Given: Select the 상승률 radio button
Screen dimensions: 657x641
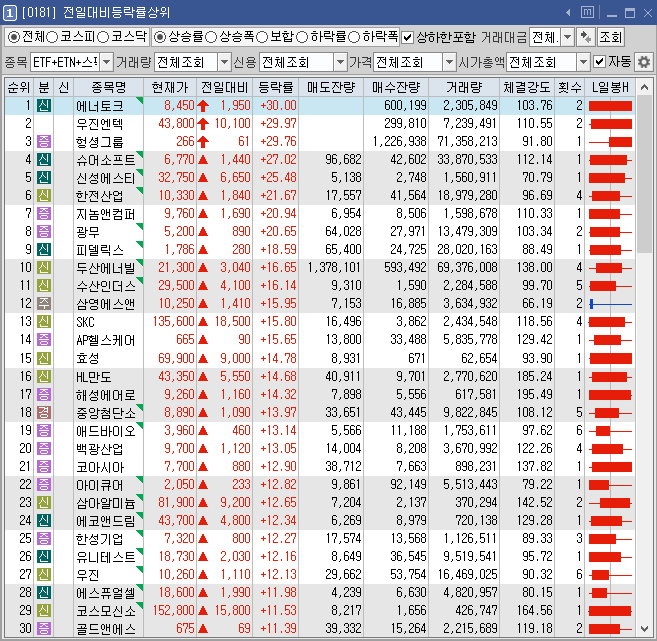Looking at the screenshot, I should [x=160, y=37].
